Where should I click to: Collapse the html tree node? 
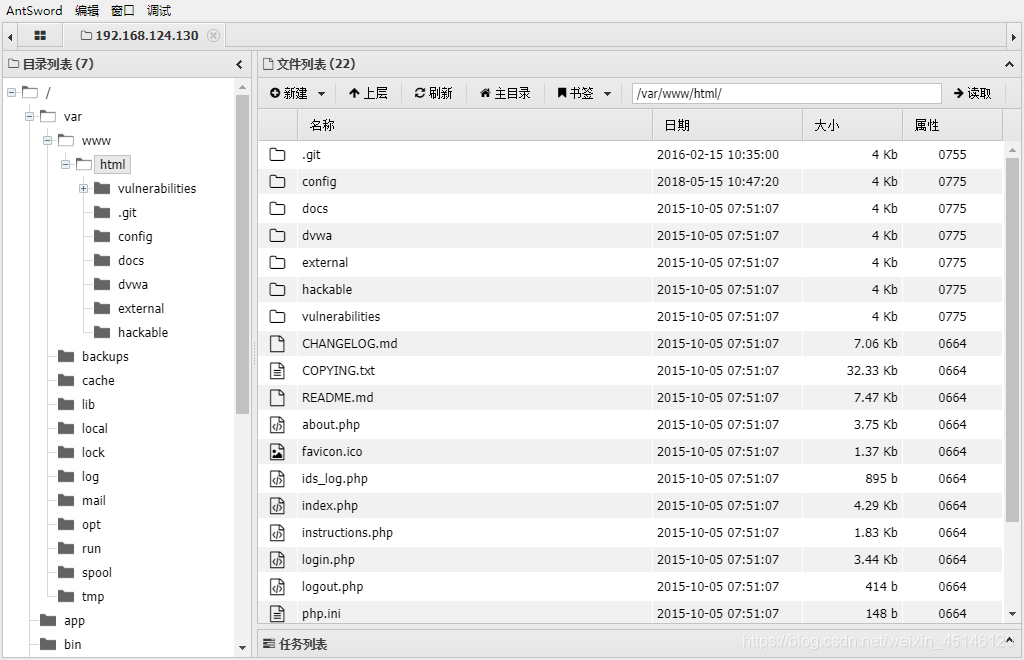tap(65, 165)
